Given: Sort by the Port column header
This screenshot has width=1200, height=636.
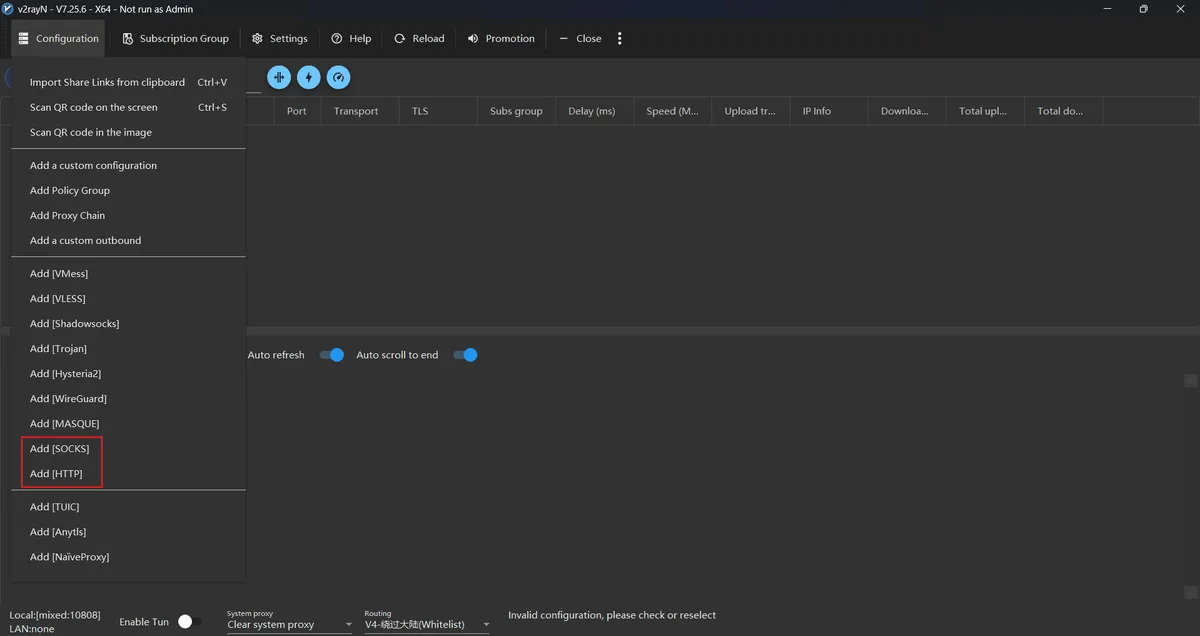Looking at the screenshot, I should (297, 111).
